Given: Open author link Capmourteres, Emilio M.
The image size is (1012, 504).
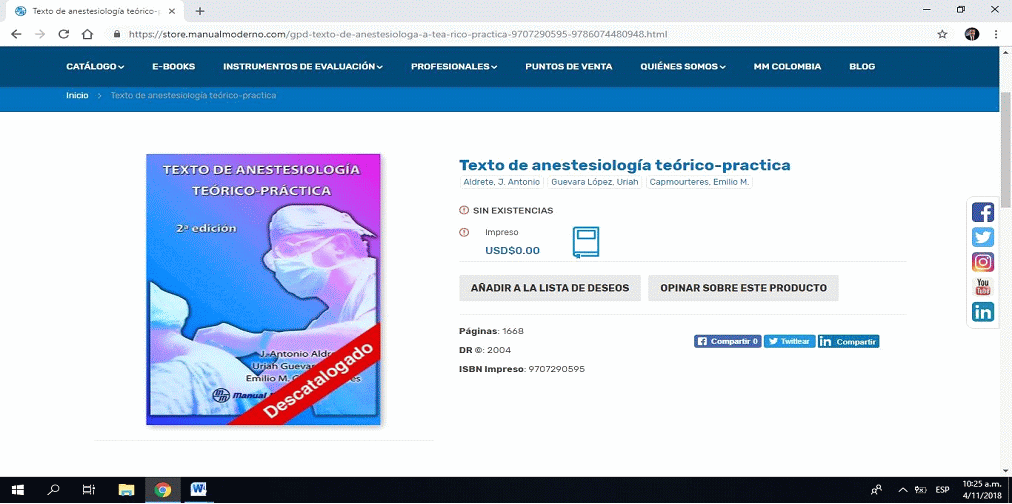Looking at the screenshot, I should pos(700,183).
